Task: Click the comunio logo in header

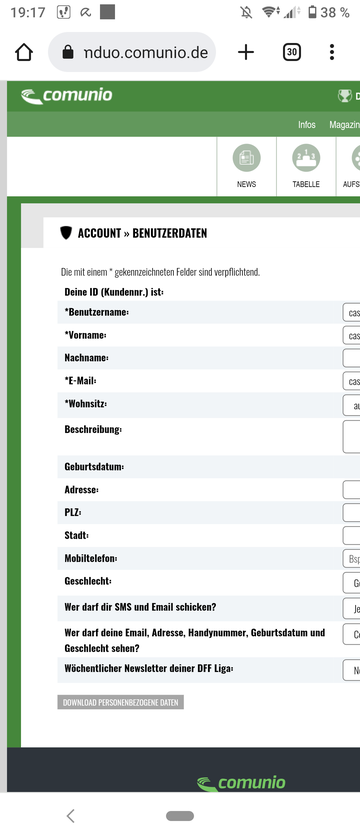Action: tap(66, 96)
